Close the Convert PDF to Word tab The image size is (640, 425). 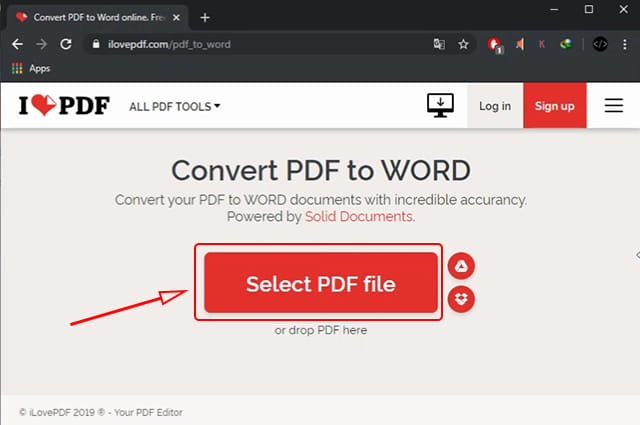point(176,18)
